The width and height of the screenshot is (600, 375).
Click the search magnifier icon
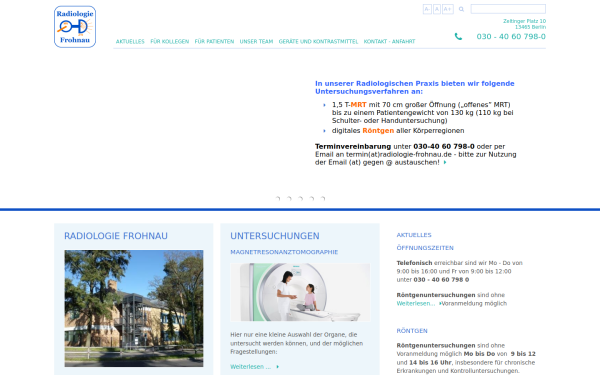(x=461, y=9)
